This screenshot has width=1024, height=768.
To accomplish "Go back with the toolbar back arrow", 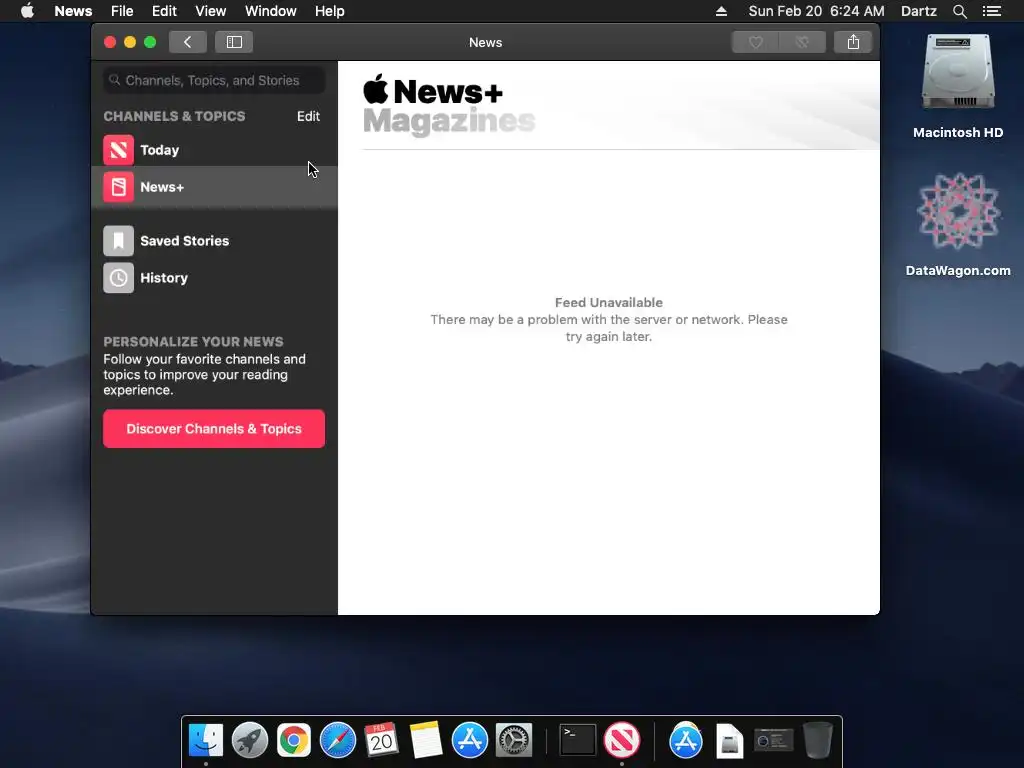I will (x=187, y=42).
